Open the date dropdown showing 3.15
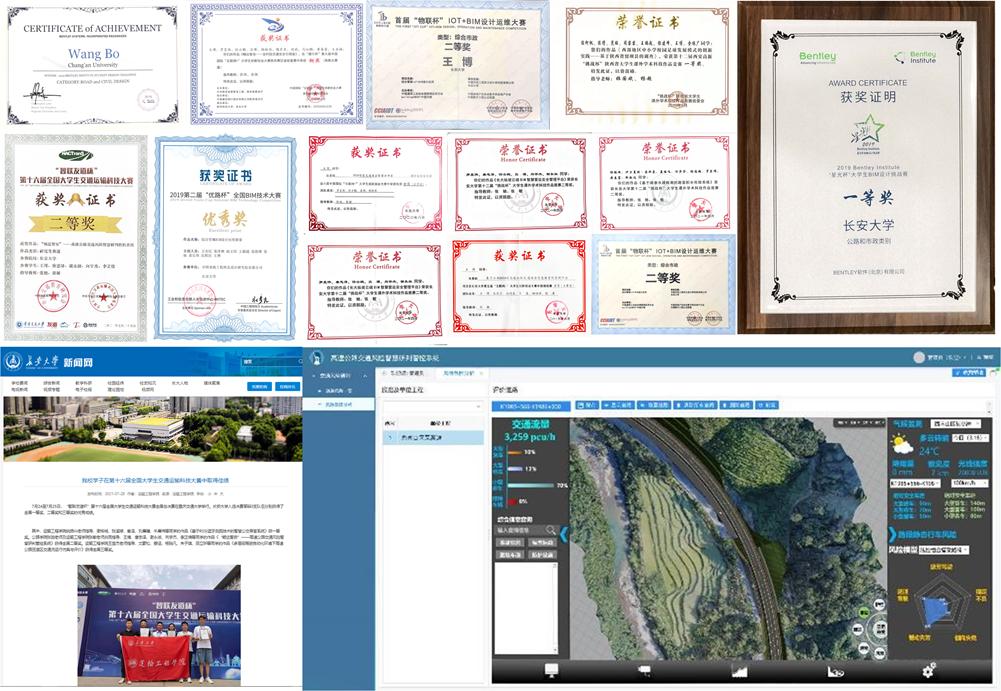Image resolution: width=1001 pixels, height=691 pixels. 969,438
